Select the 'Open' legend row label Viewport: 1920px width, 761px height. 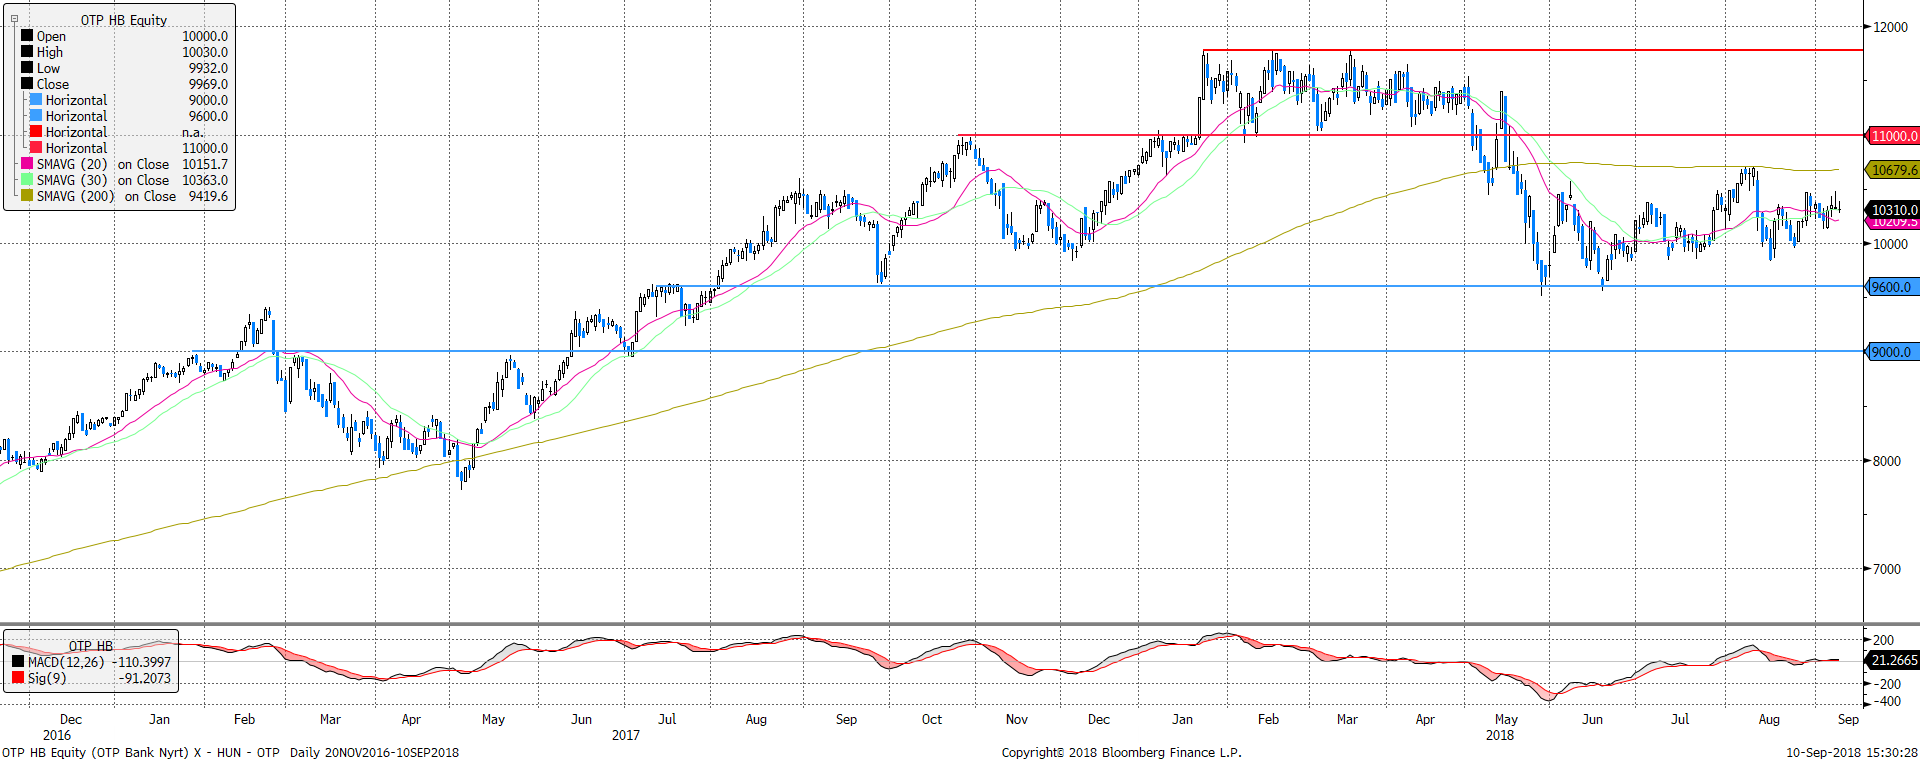click(x=51, y=36)
